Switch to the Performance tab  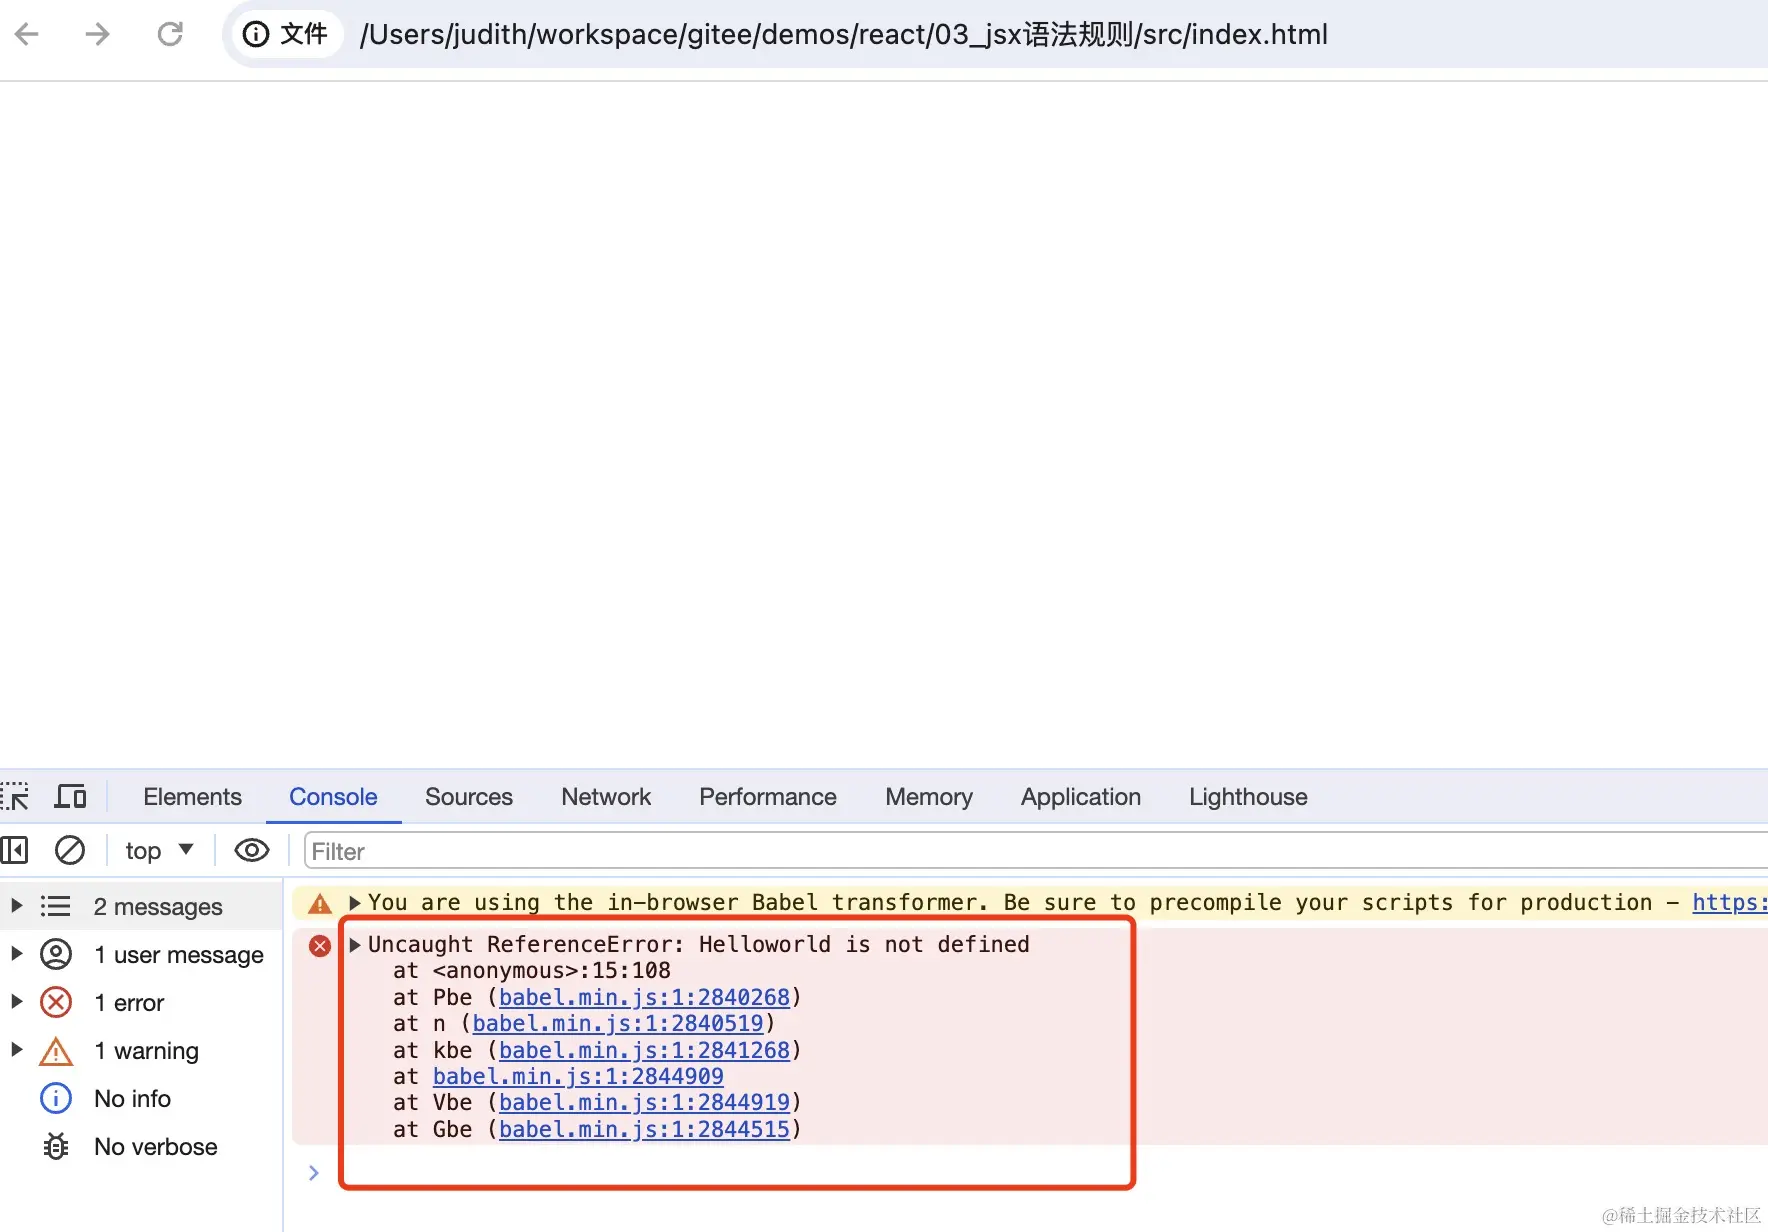[x=768, y=797]
